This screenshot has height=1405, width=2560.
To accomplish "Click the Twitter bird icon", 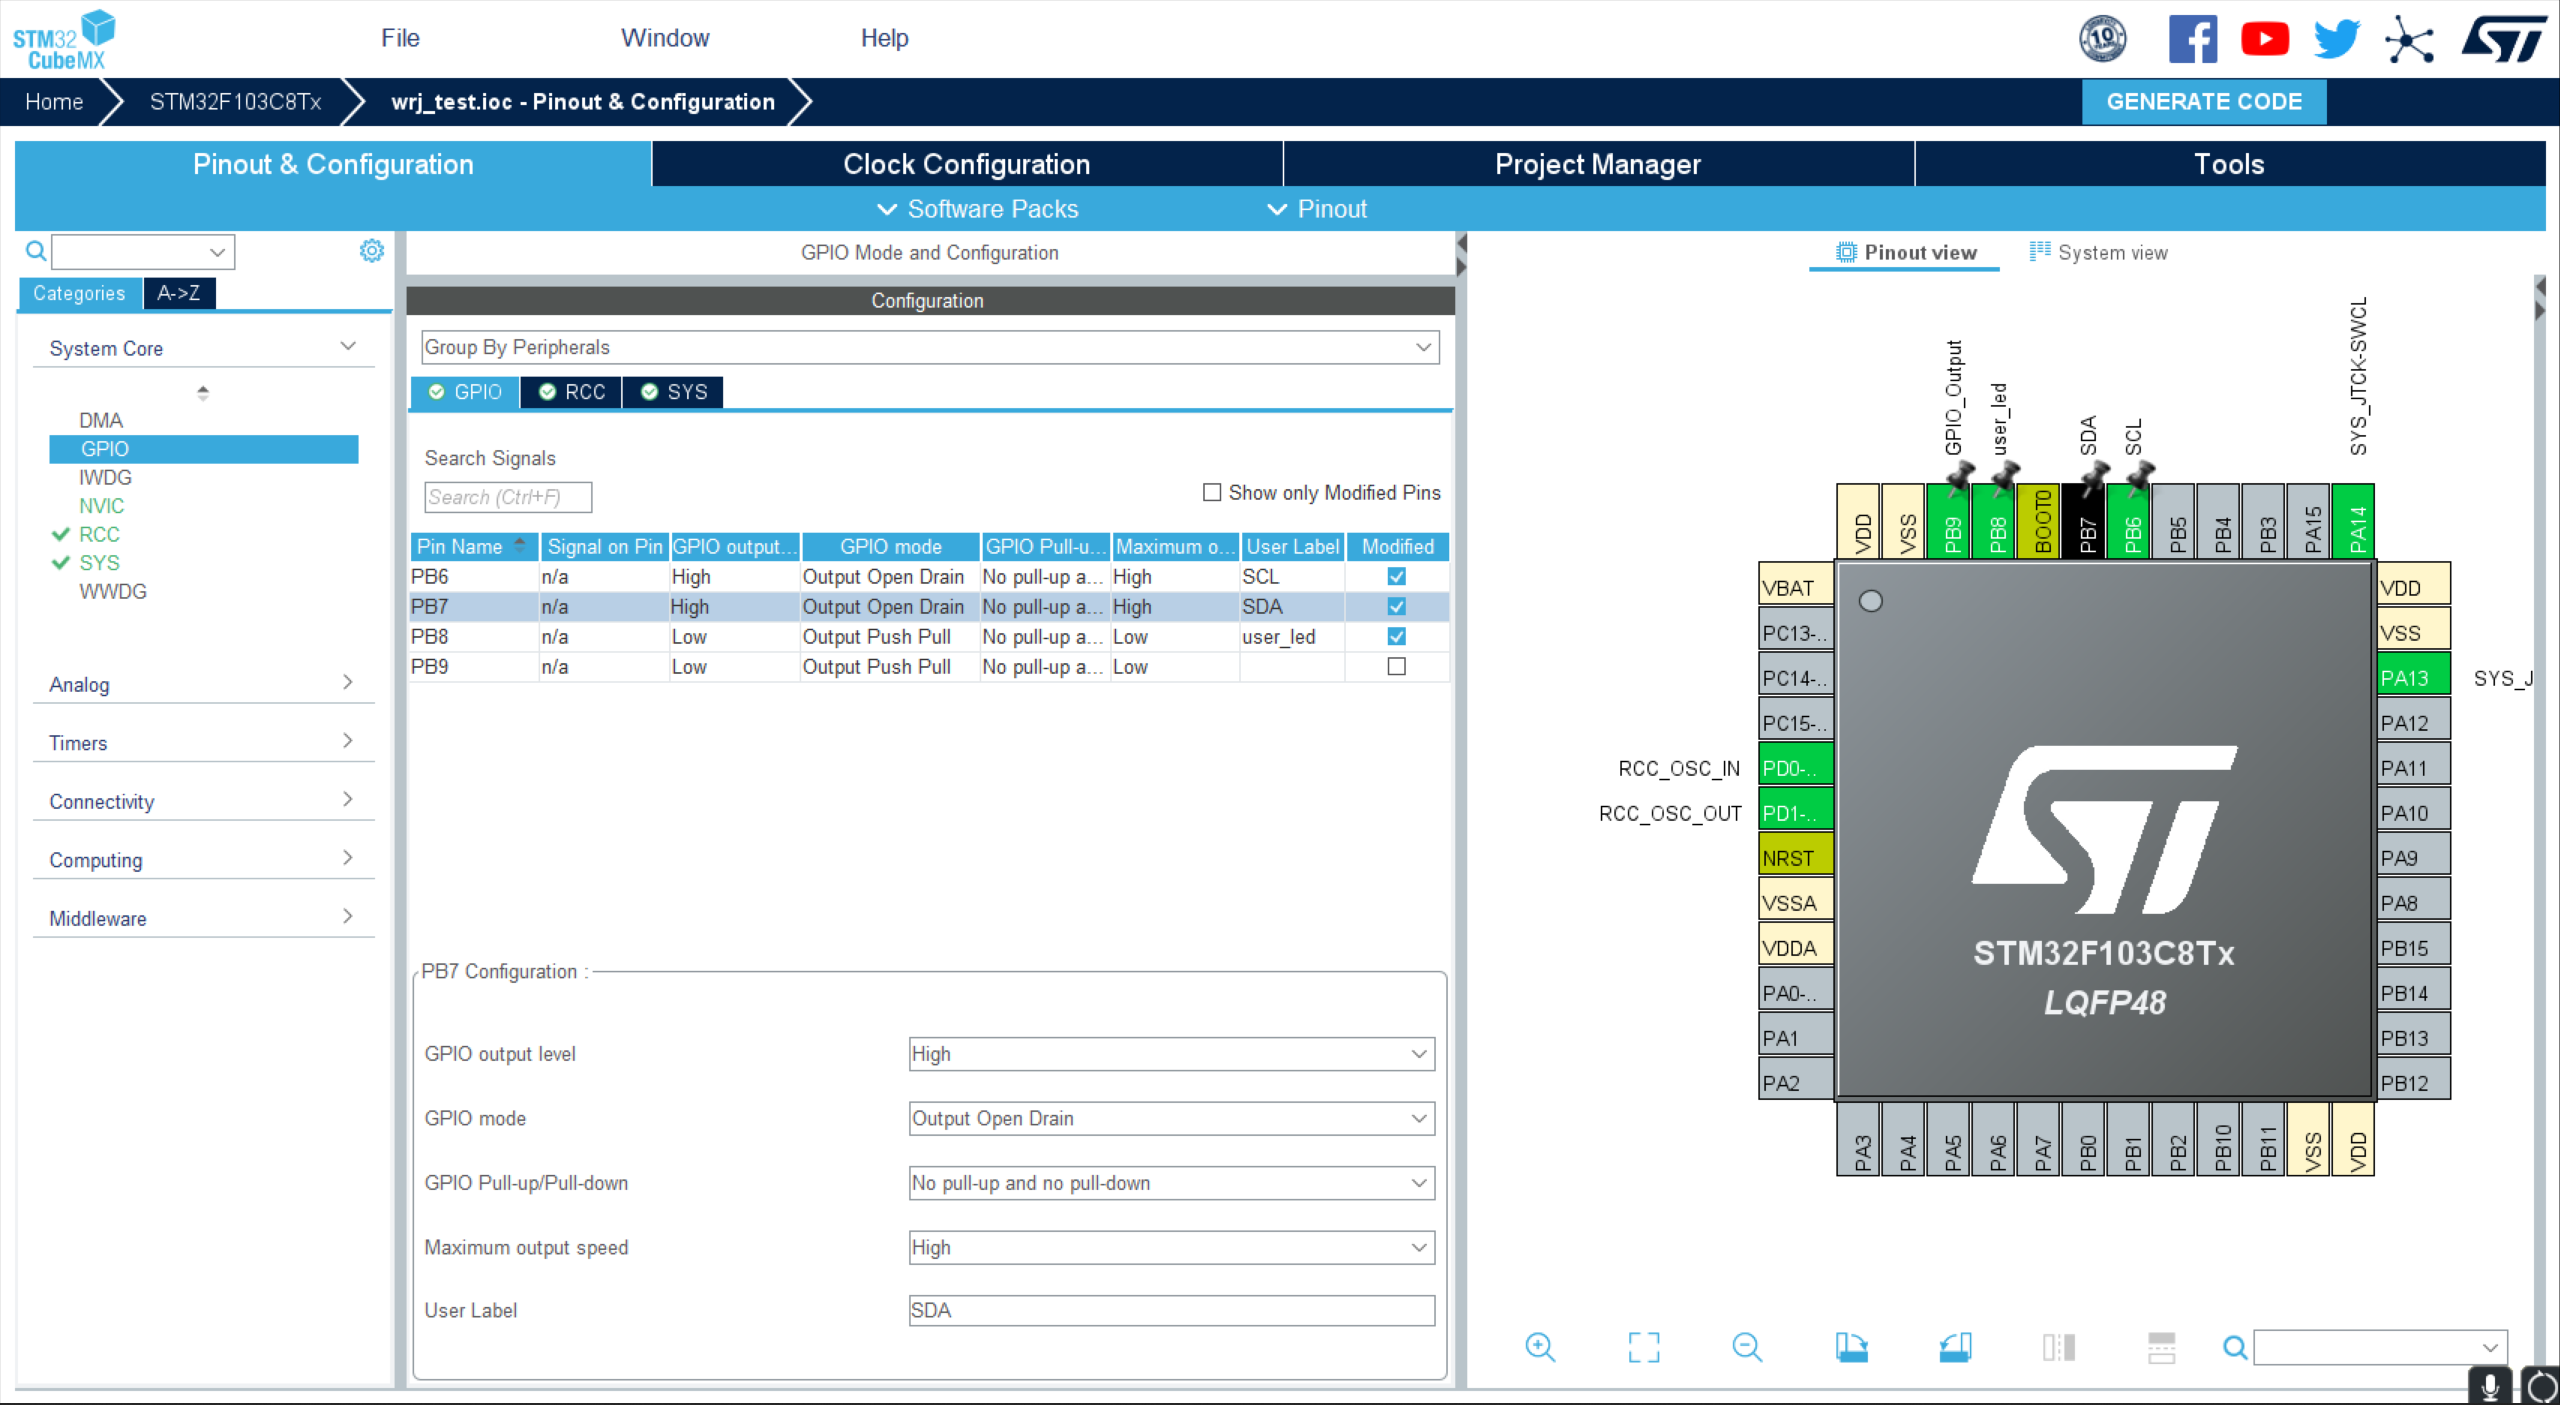I will [2337, 40].
